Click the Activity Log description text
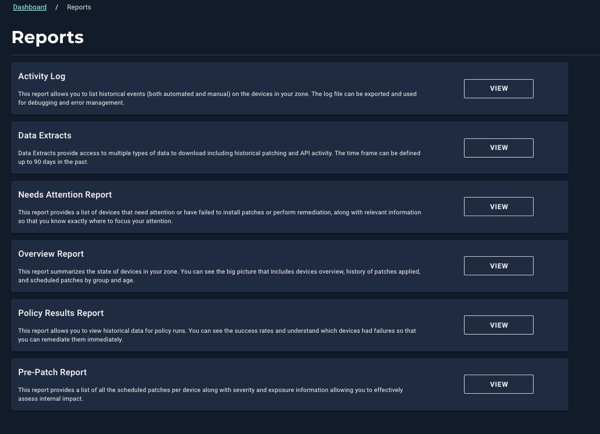 pyautogui.click(x=217, y=98)
